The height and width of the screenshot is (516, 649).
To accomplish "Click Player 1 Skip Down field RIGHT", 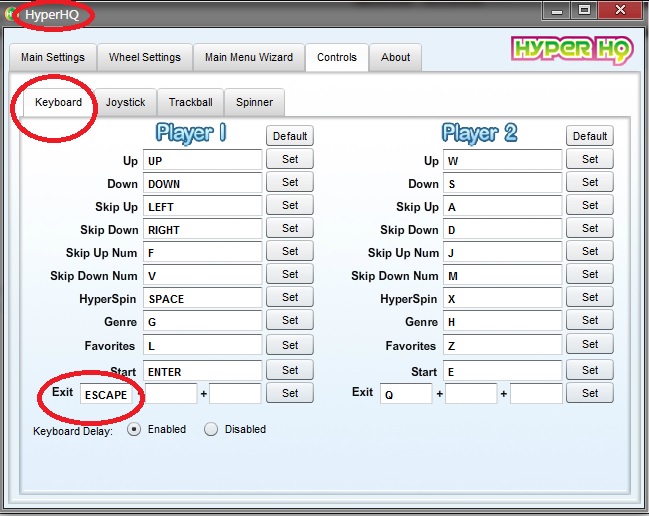I will 202,229.
